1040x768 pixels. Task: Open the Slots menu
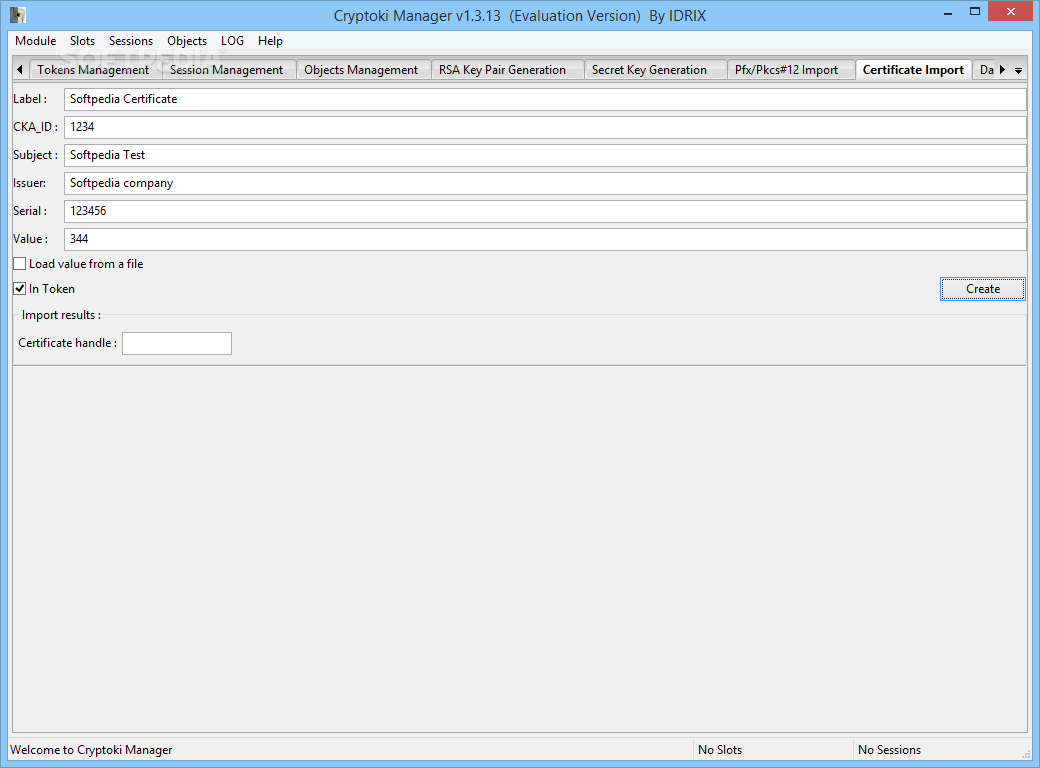[x=83, y=41]
